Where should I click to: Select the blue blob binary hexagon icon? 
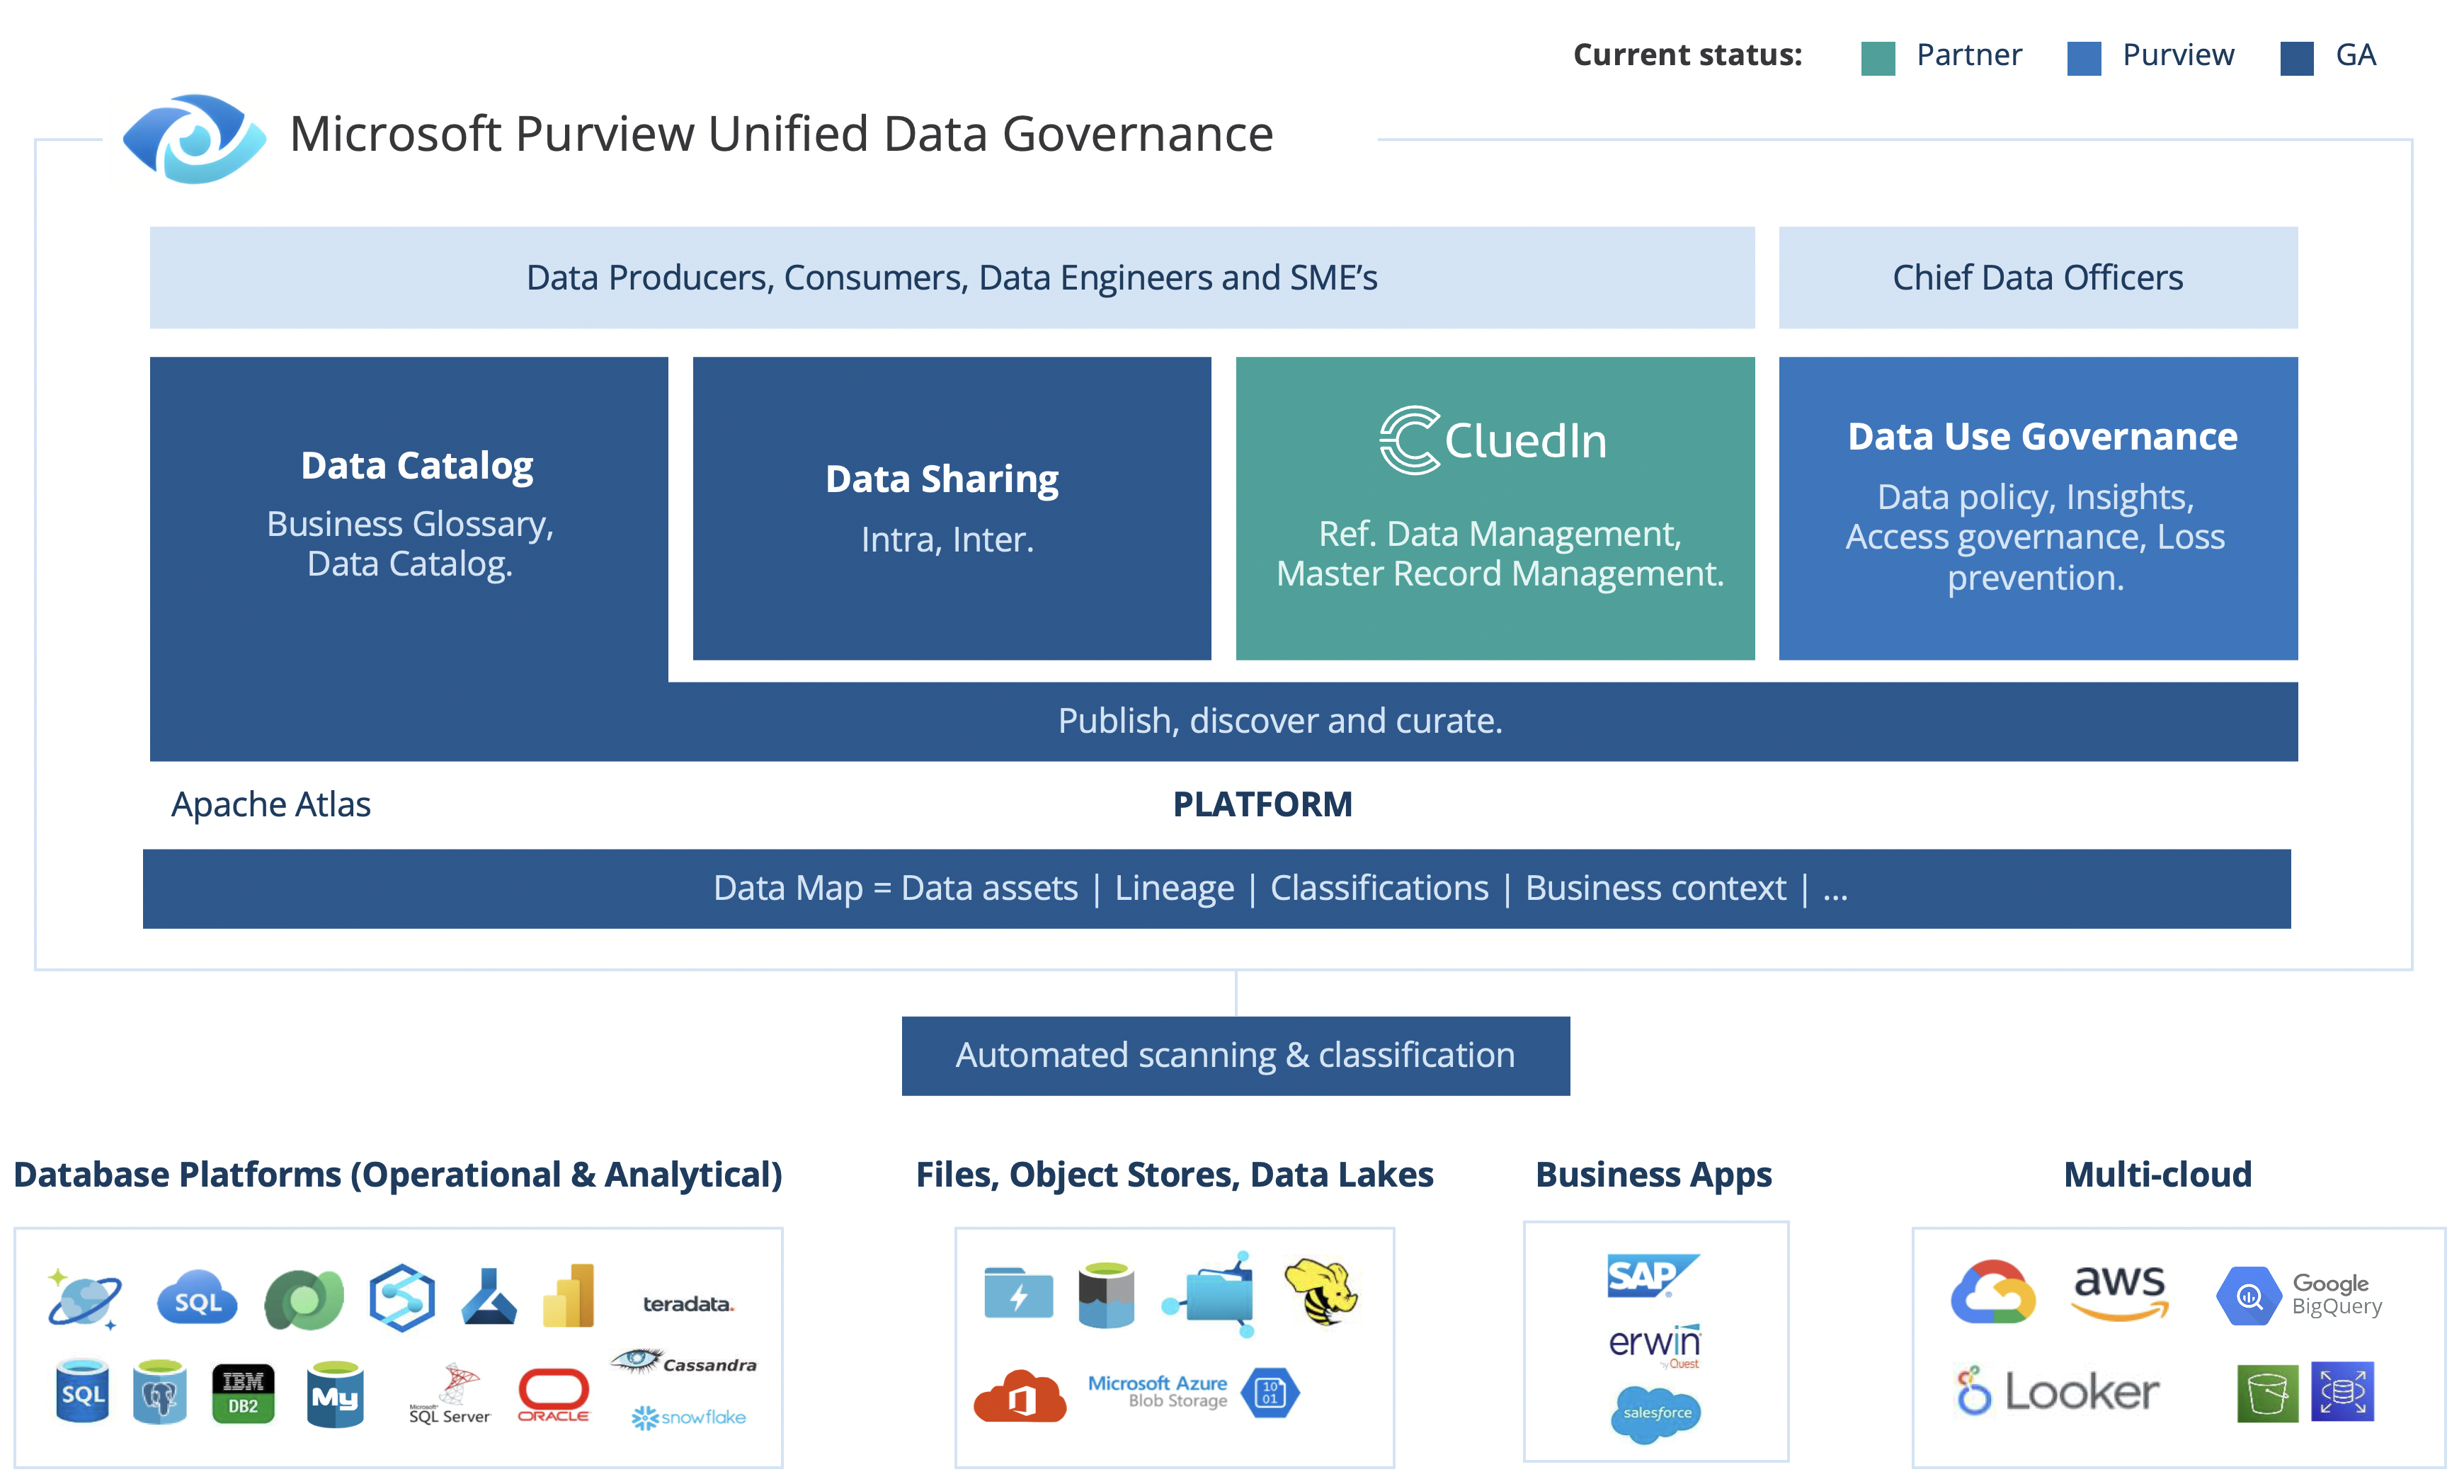coord(1270,1392)
